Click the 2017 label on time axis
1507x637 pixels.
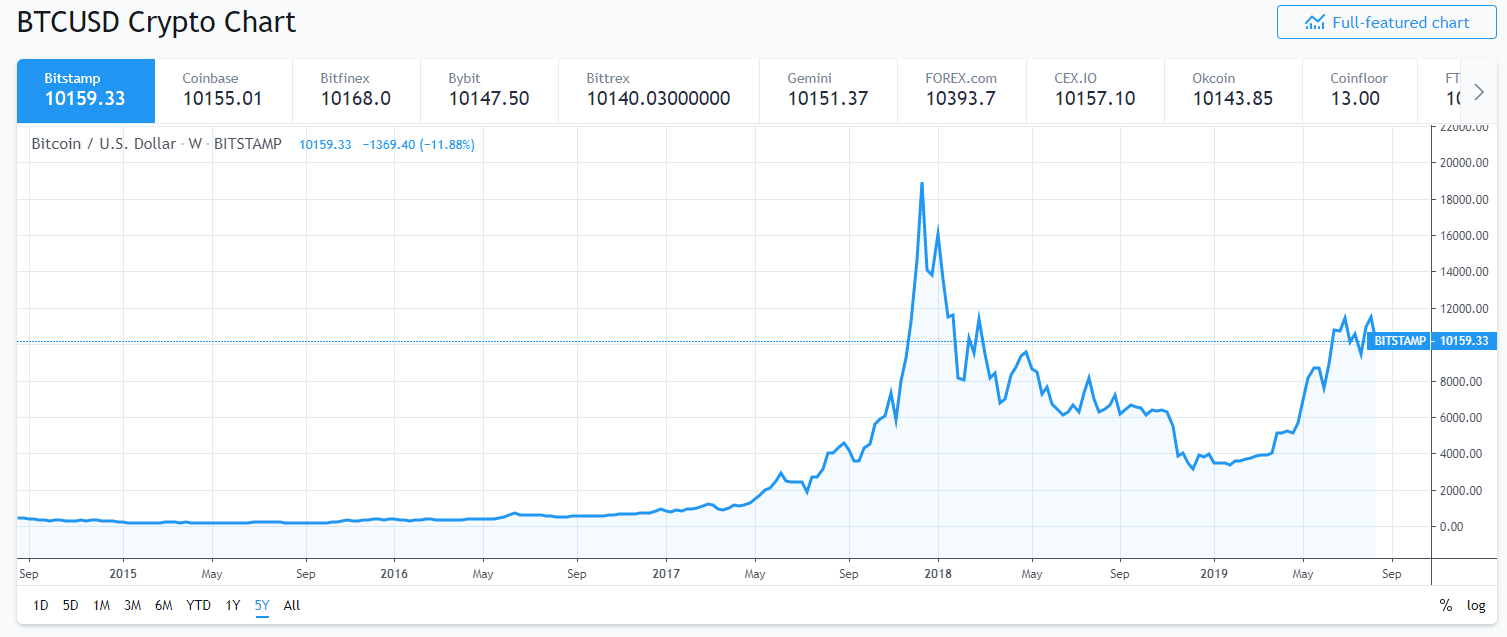coord(666,574)
